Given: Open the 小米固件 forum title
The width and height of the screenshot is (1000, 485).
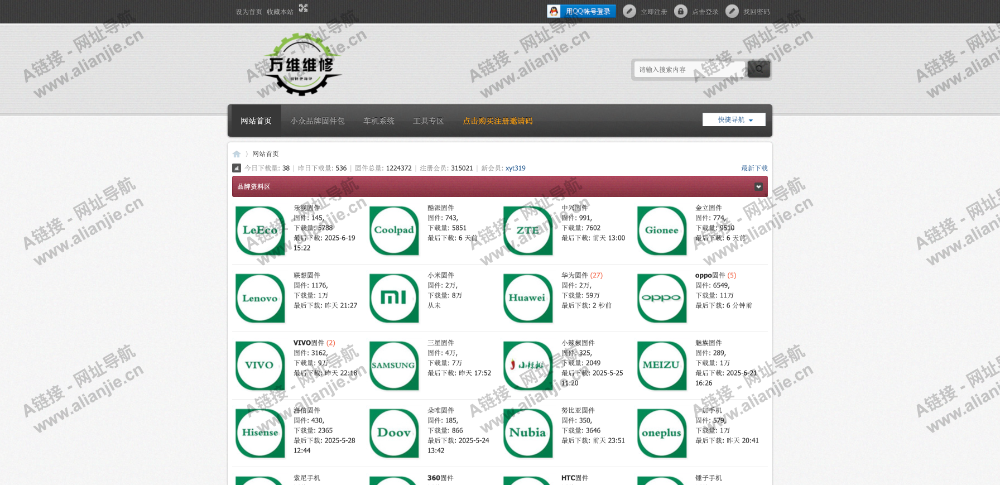Looking at the screenshot, I should [441, 275].
